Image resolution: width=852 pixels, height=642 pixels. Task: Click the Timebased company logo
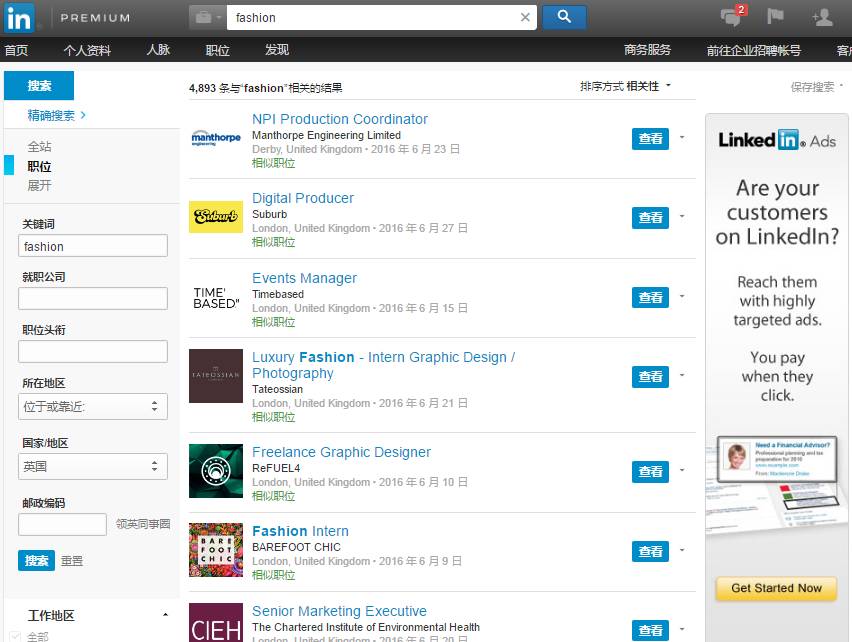tap(216, 298)
